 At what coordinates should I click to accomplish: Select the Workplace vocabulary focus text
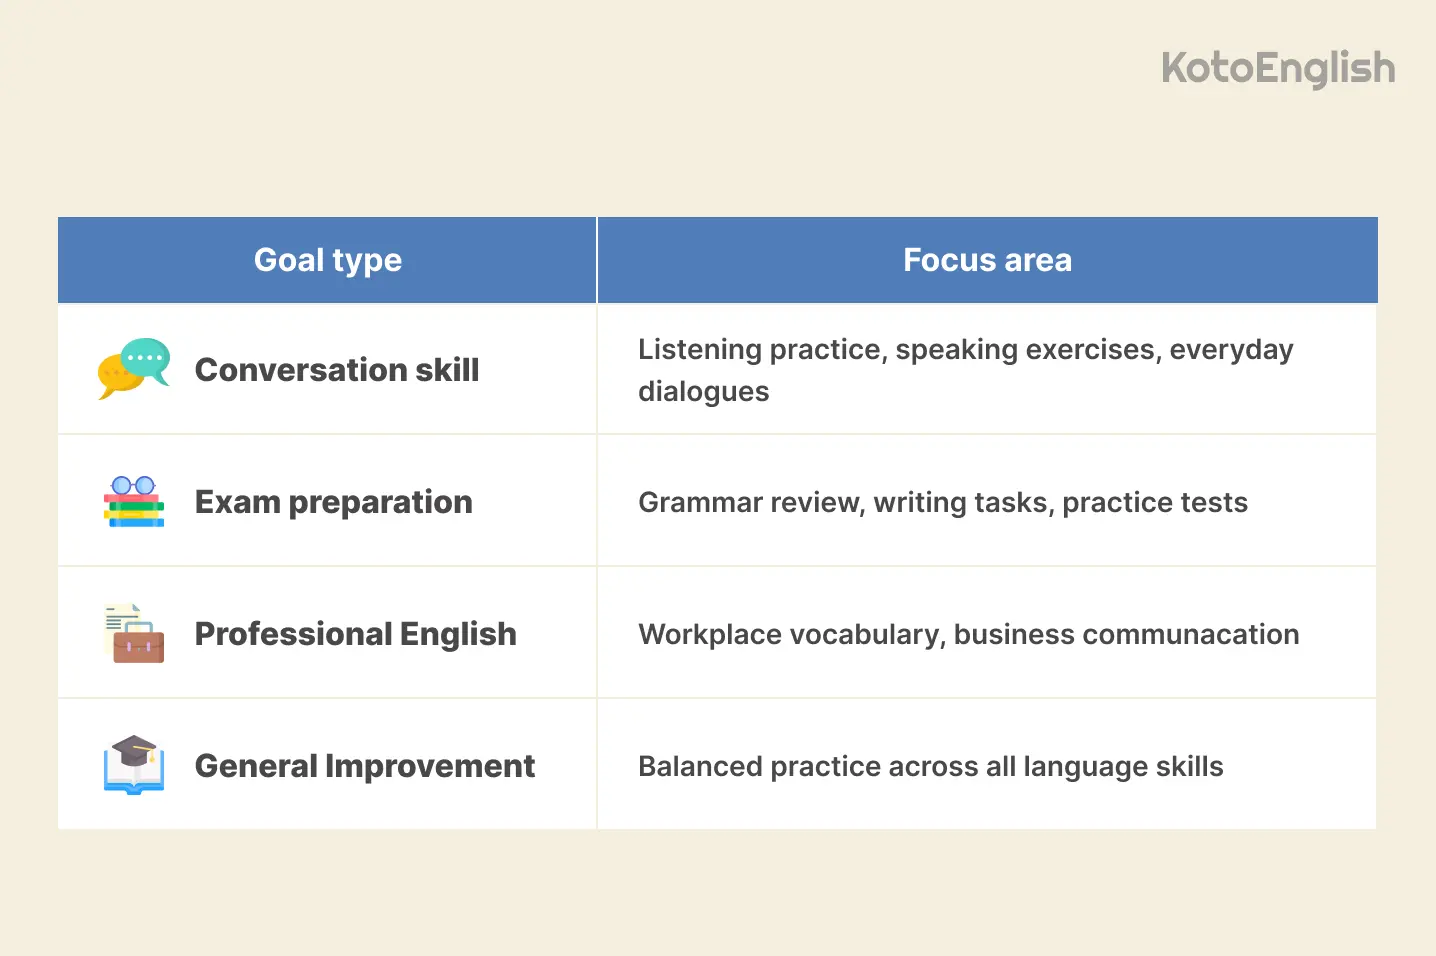[x=969, y=634]
